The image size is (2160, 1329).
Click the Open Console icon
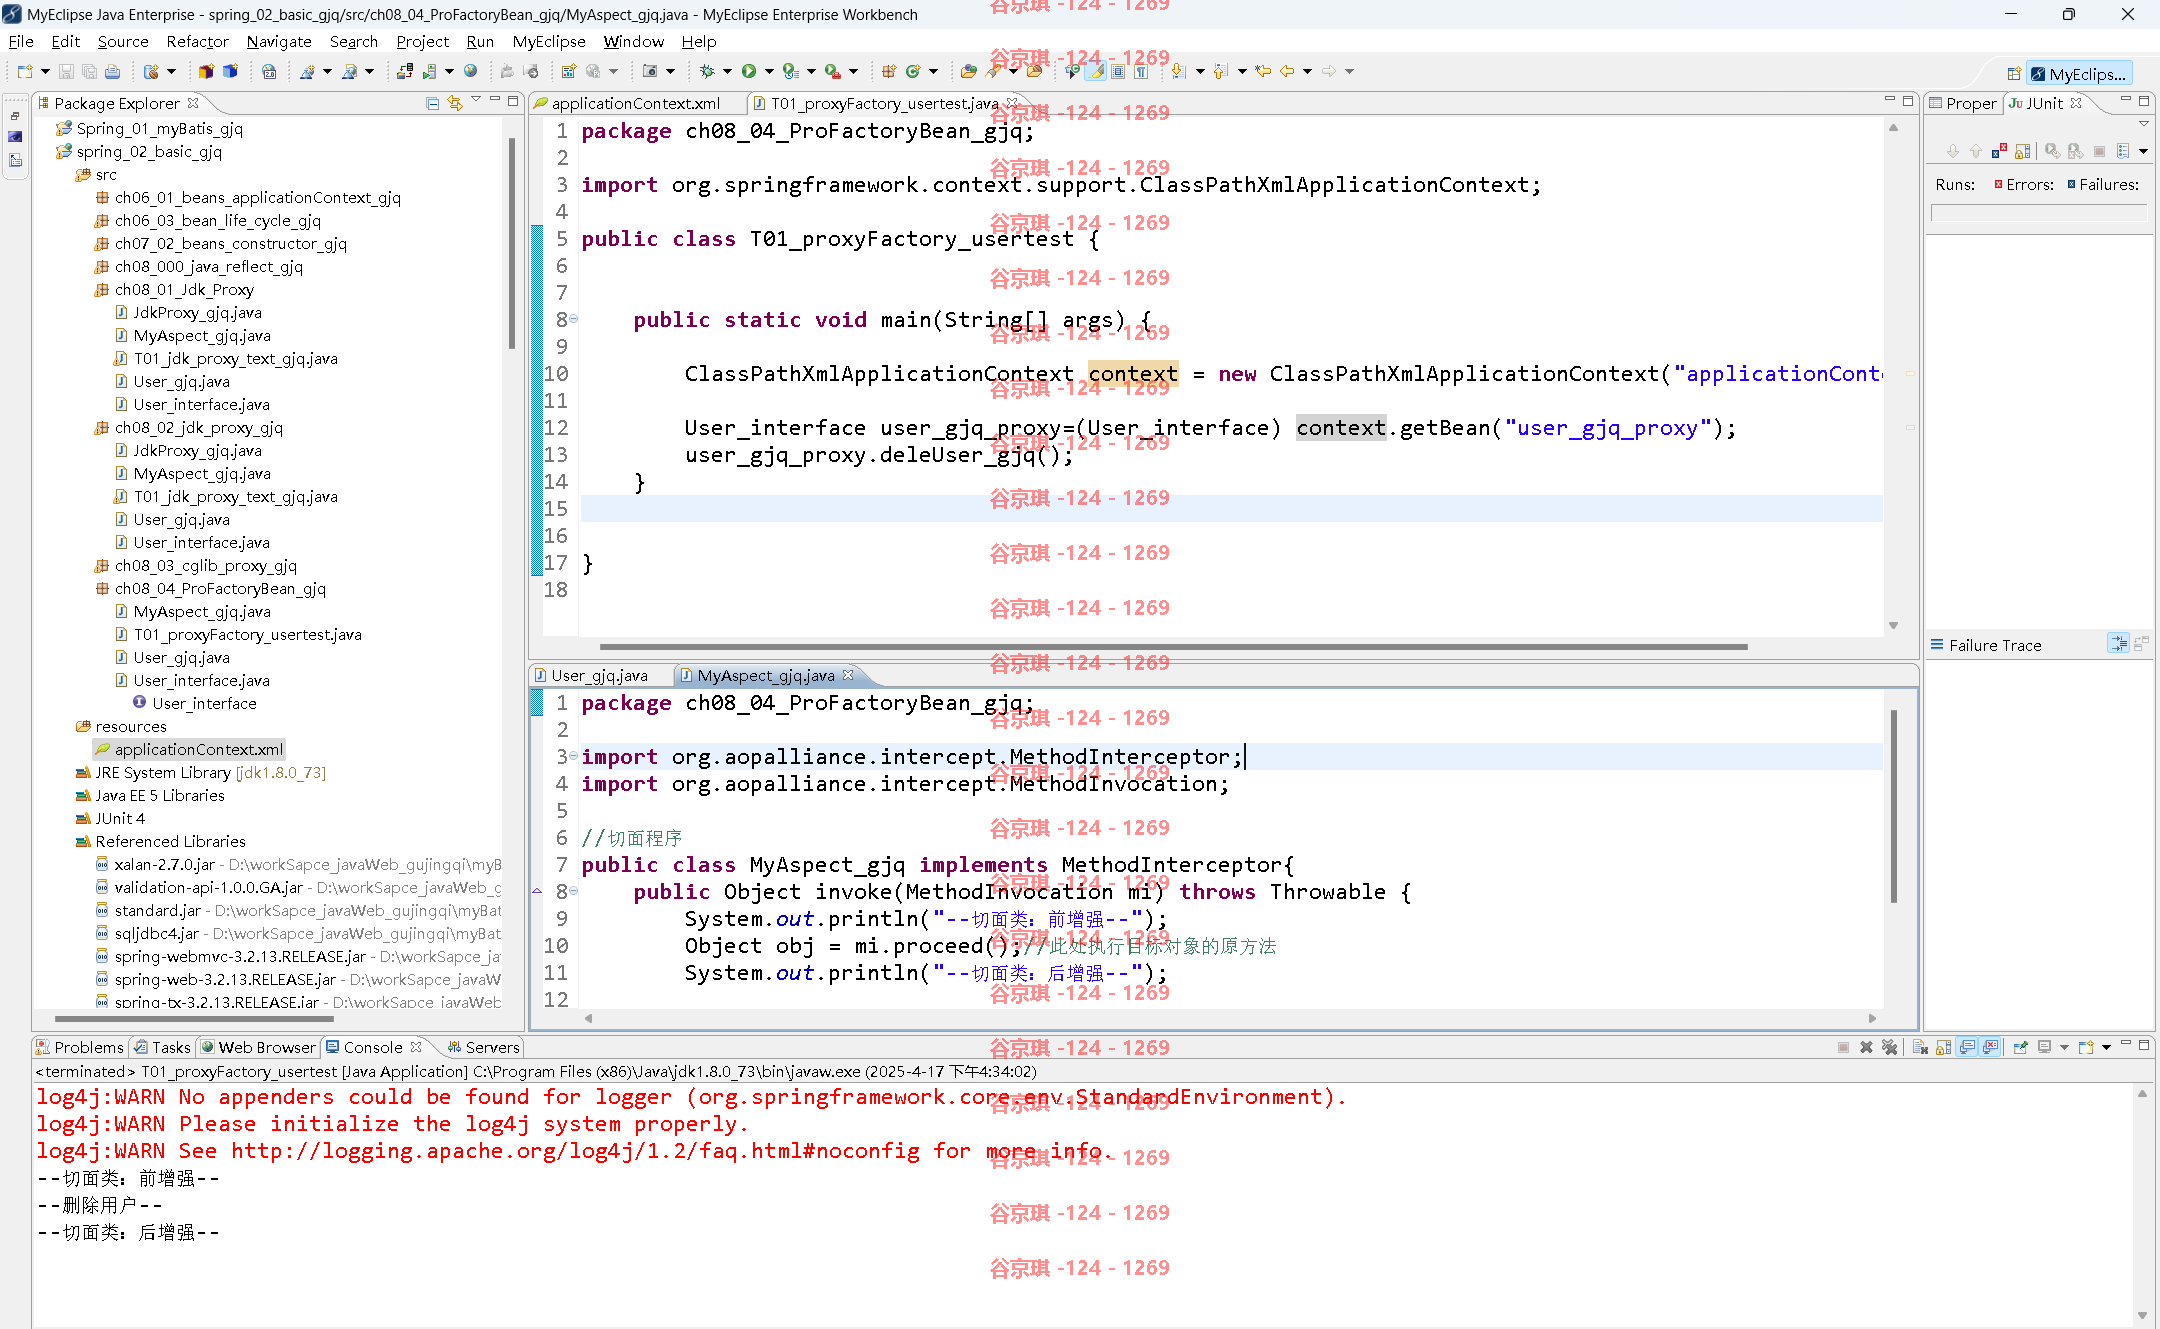pyautogui.click(x=2086, y=1047)
